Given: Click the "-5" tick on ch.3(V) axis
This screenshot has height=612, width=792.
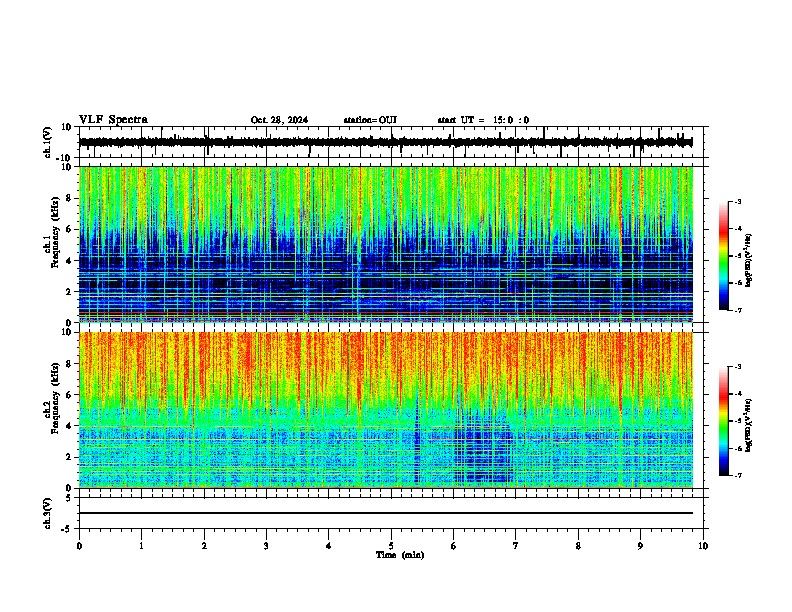Looking at the screenshot, I should click(68, 529).
